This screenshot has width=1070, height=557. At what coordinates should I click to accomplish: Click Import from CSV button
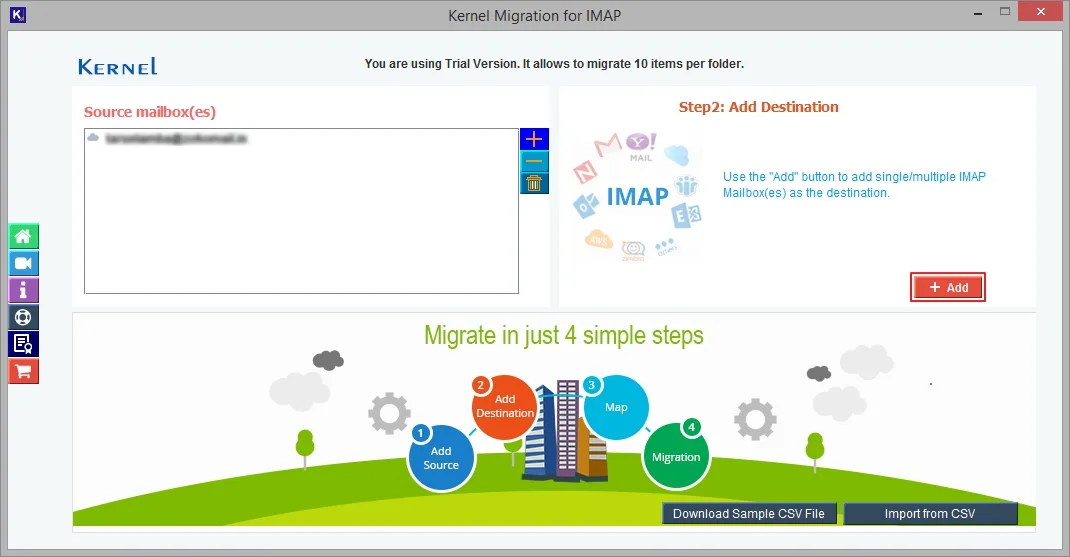pos(930,513)
